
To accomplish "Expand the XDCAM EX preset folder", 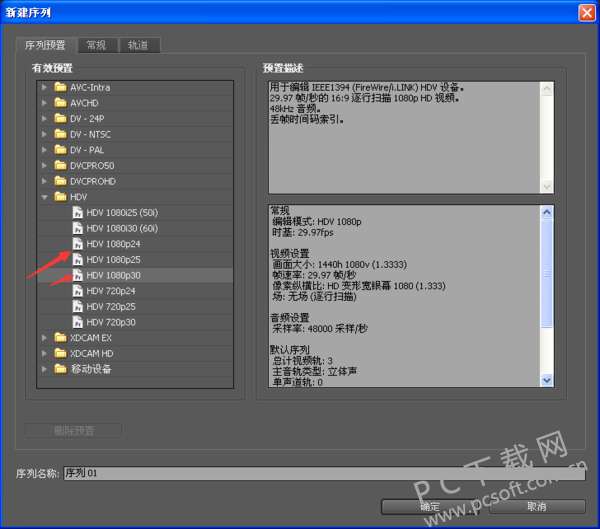I will pyautogui.click(x=44, y=338).
